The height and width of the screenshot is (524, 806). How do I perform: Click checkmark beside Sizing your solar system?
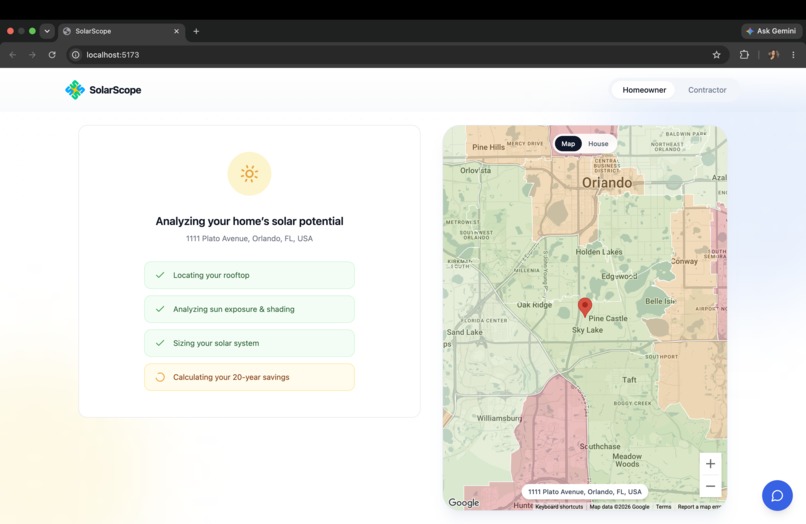click(160, 343)
